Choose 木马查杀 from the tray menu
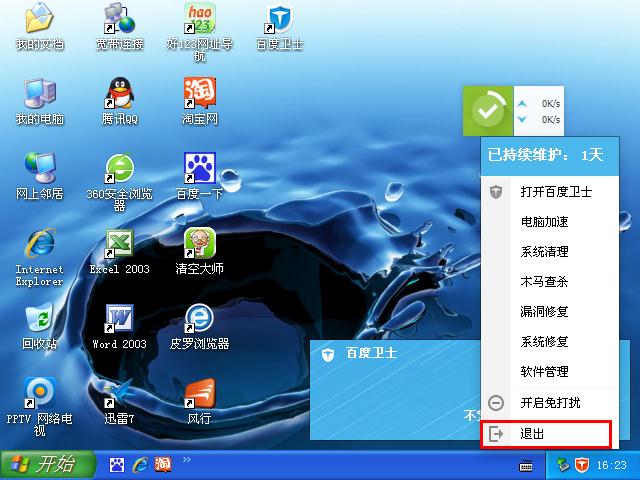 (544, 282)
